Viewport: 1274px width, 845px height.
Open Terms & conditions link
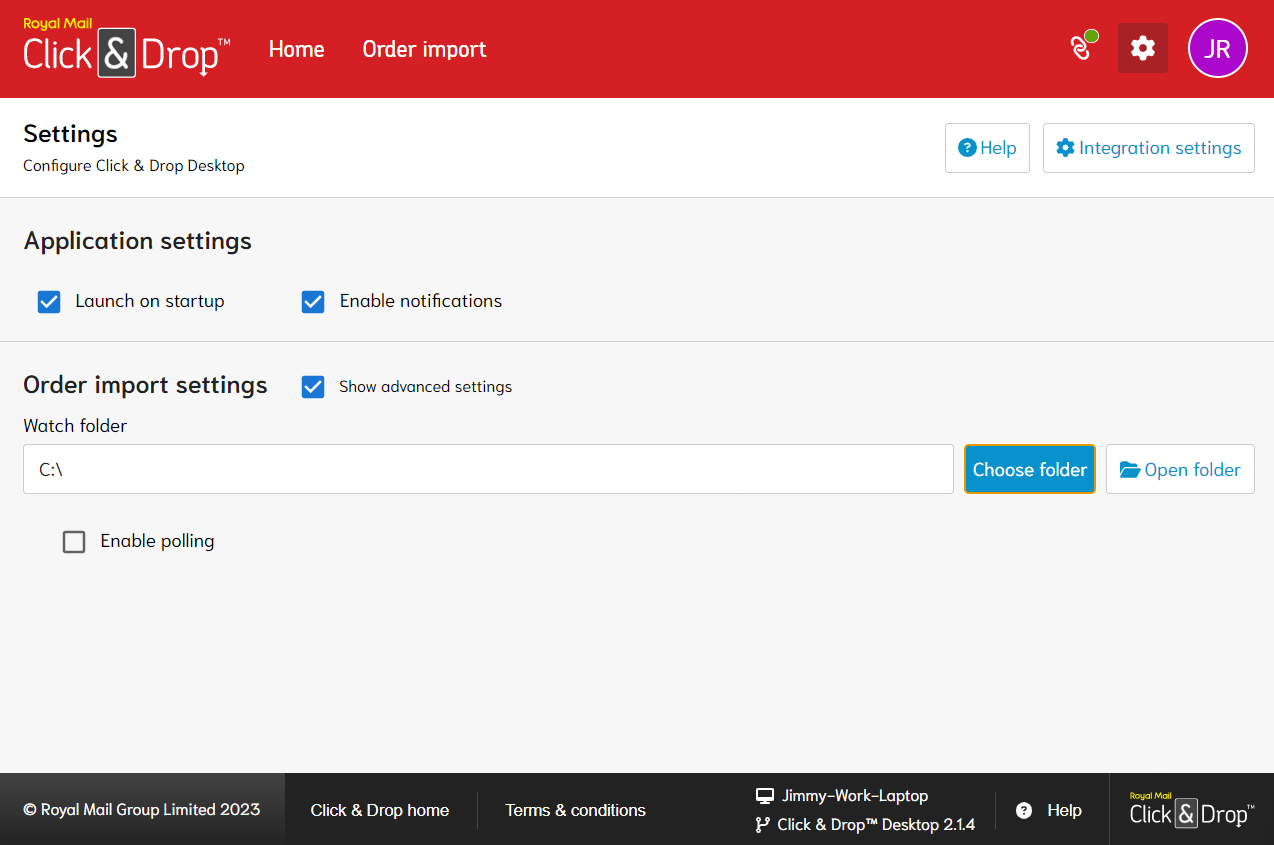tap(575, 810)
